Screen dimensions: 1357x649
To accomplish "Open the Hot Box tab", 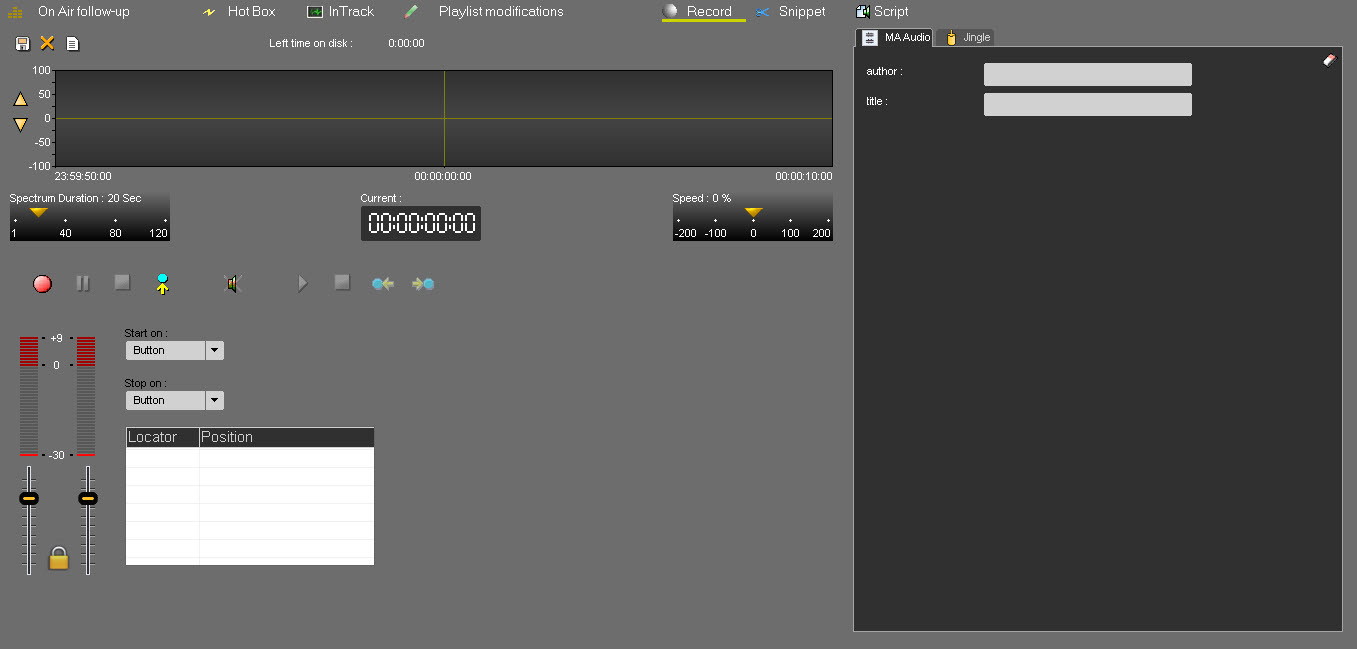I will (250, 12).
